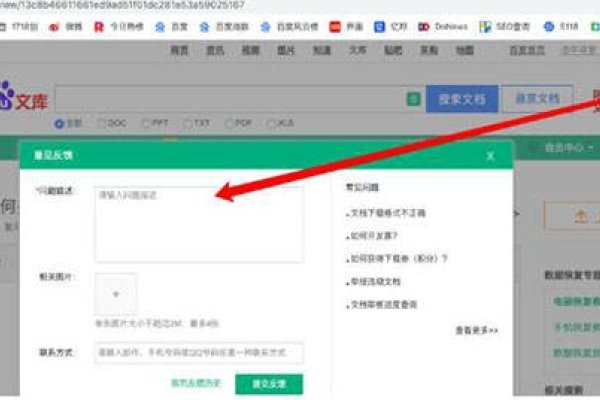Open FAQ 如何开发票?
Image resolution: width=600 pixels, height=400 pixels.
[372, 236]
